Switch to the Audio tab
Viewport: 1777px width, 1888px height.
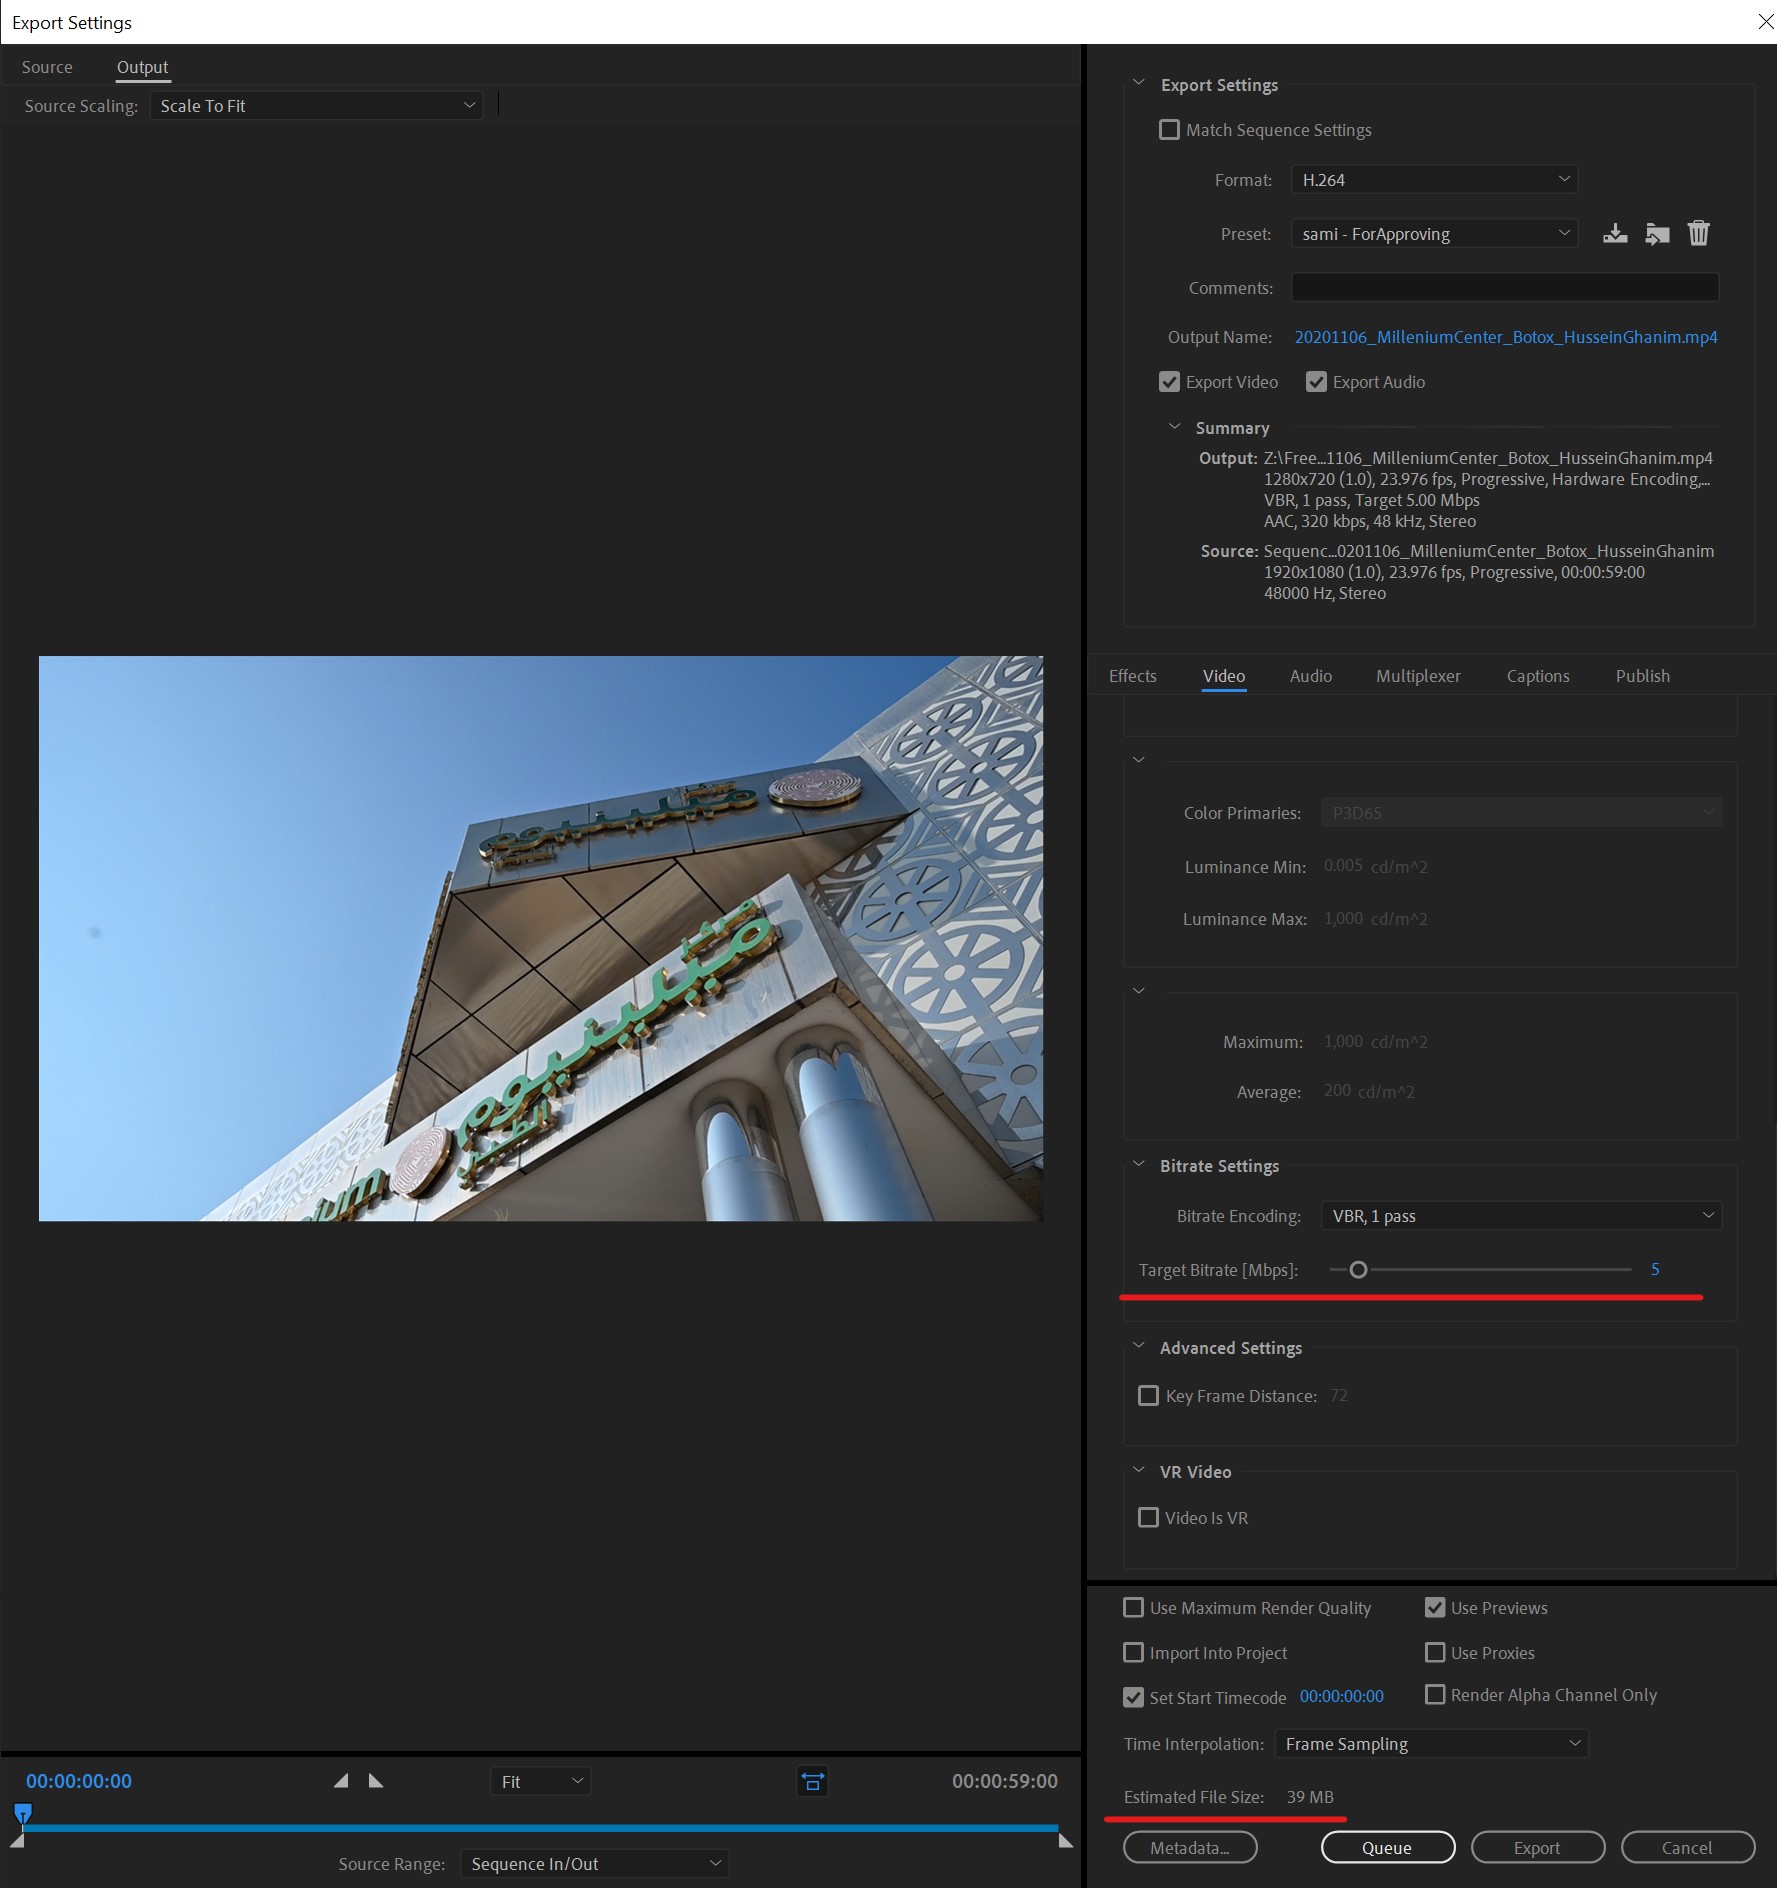[1310, 676]
